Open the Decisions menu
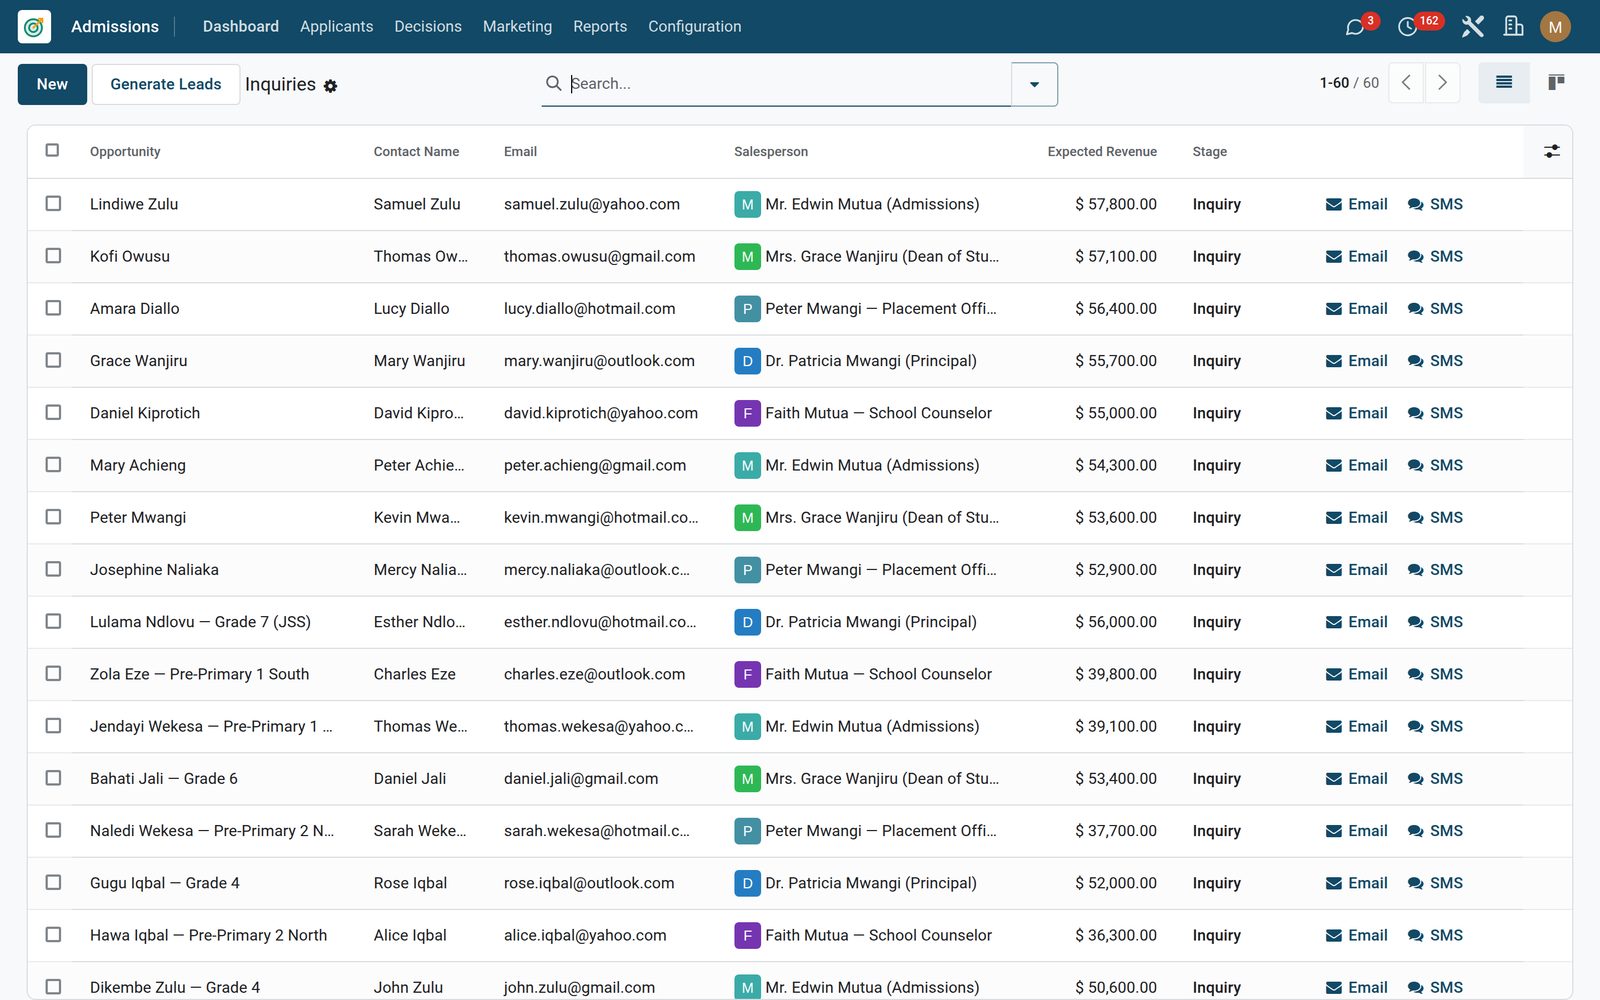The height and width of the screenshot is (1000, 1600). point(428,27)
